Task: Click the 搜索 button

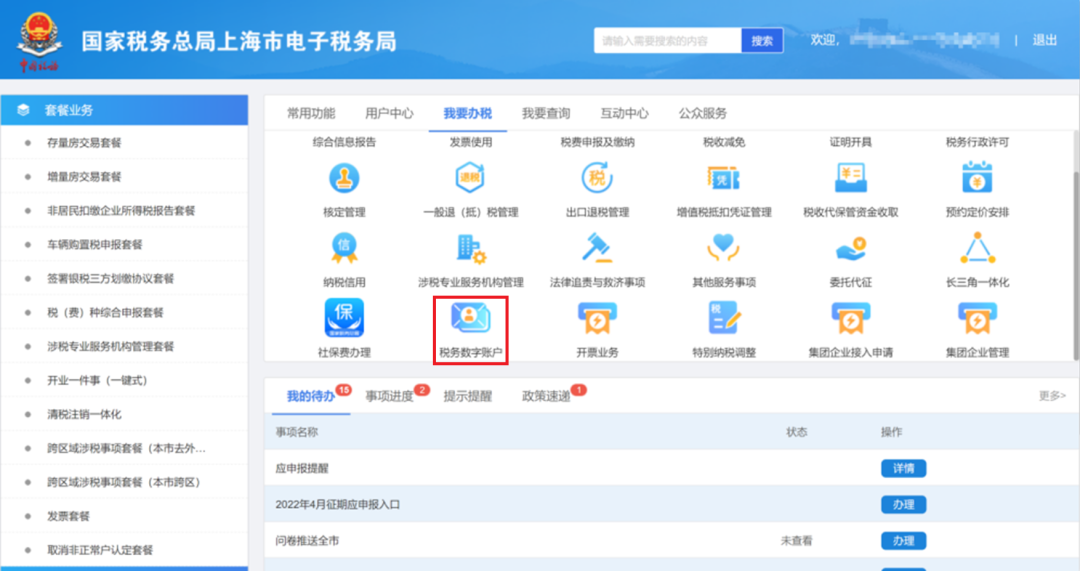Action: [x=761, y=41]
